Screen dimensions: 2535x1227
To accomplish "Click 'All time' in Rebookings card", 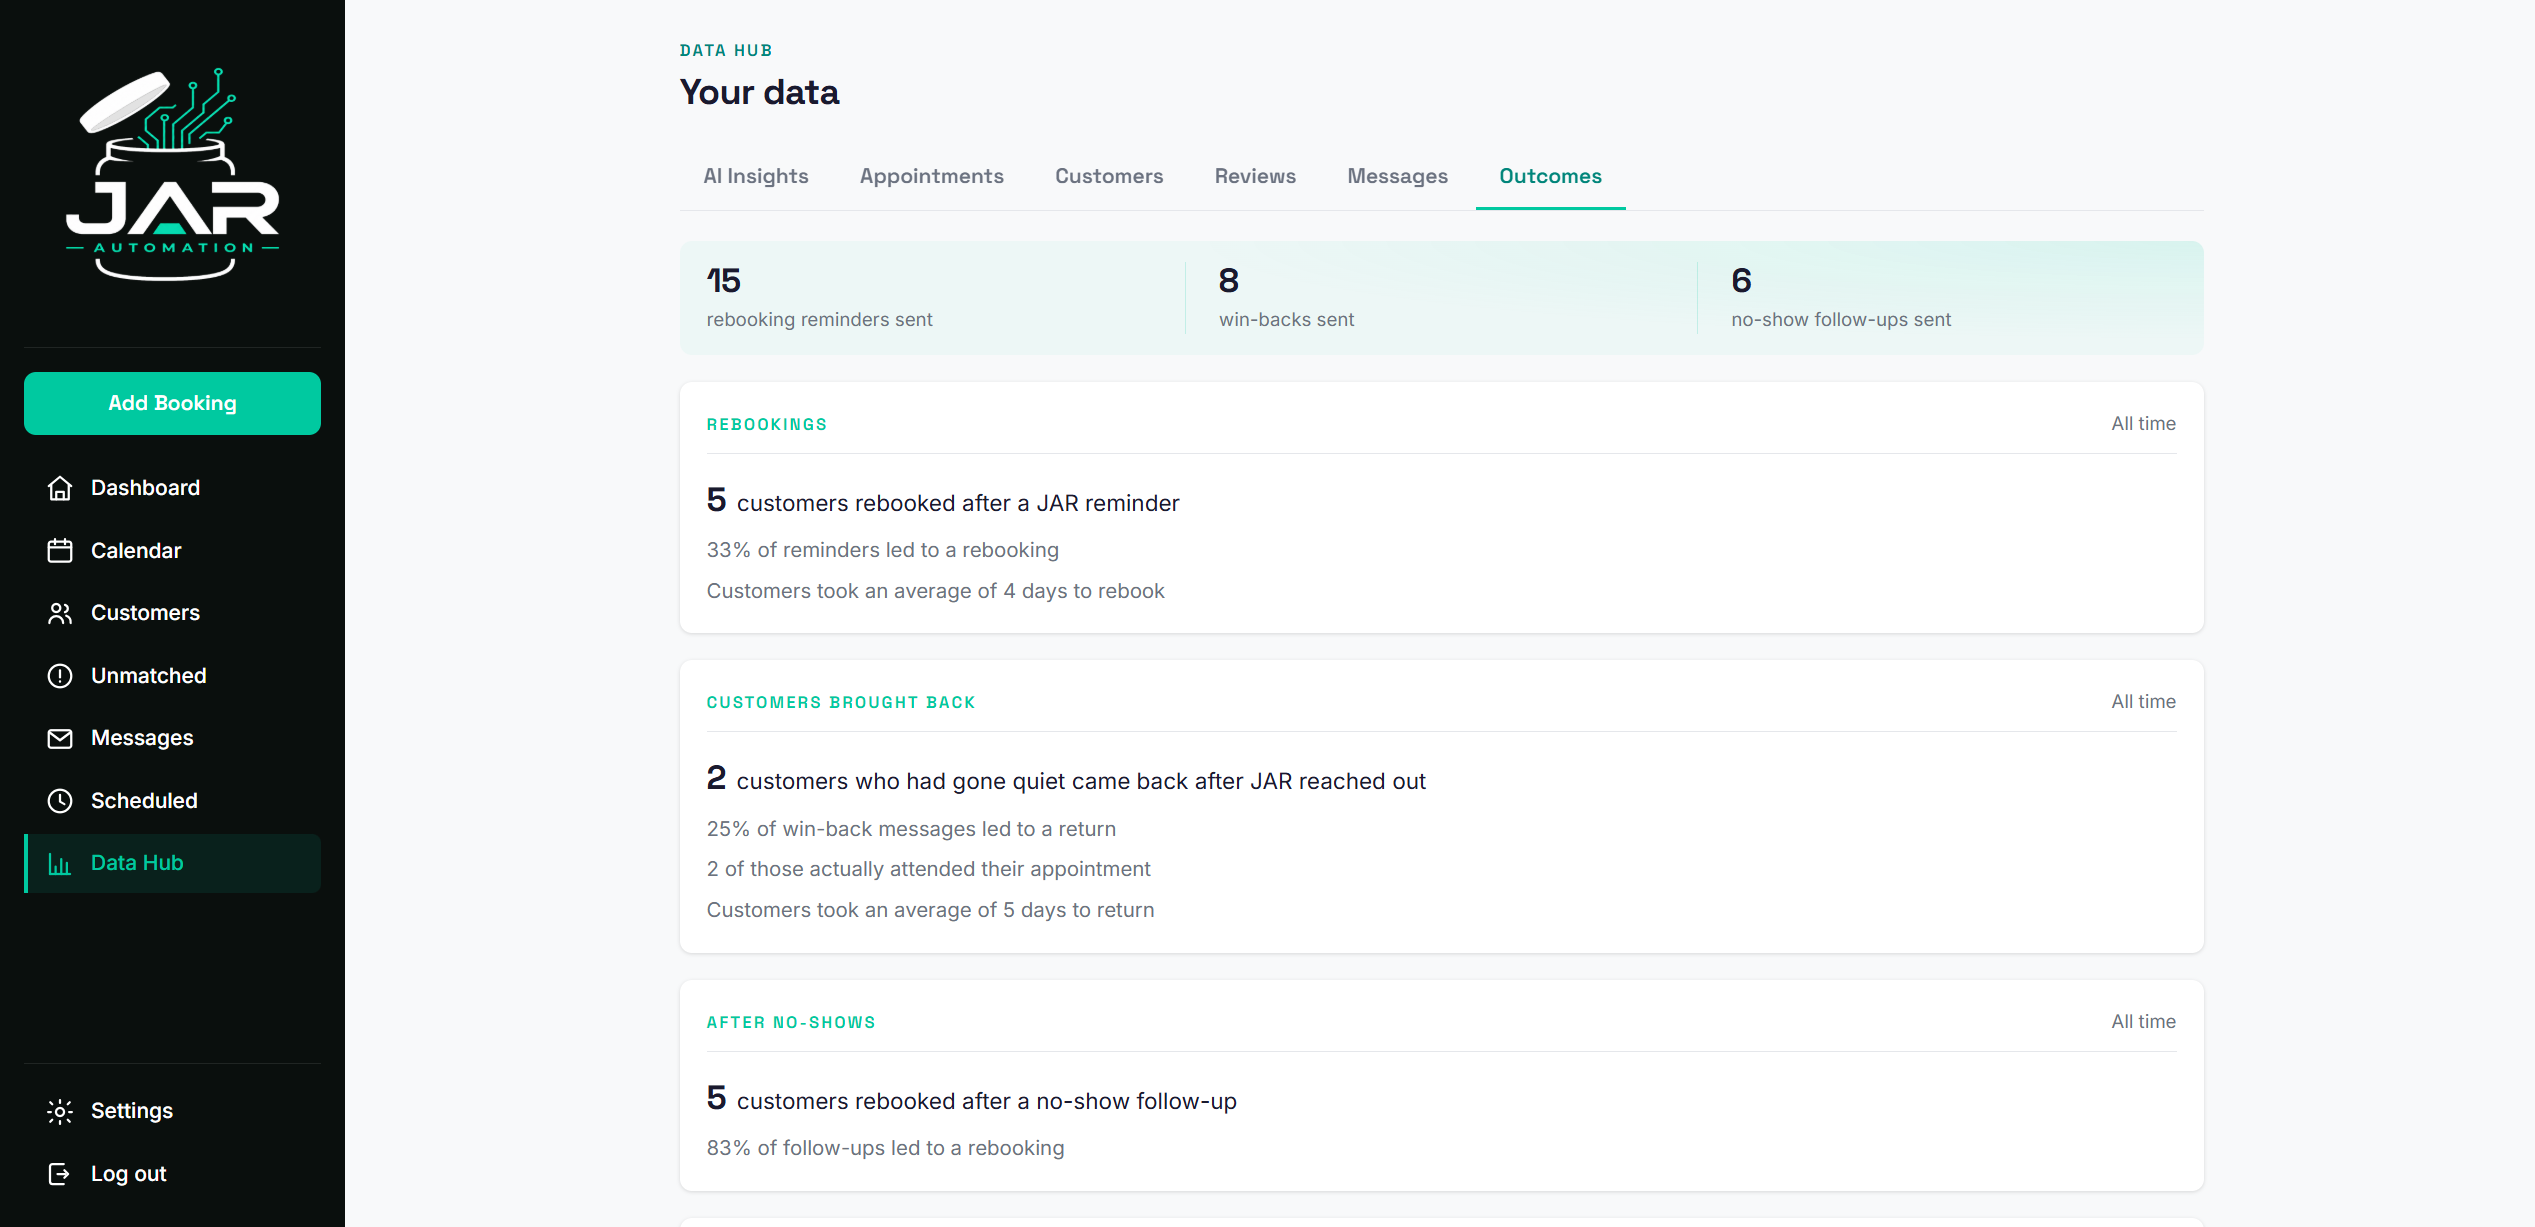I will tap(2143, 424).
